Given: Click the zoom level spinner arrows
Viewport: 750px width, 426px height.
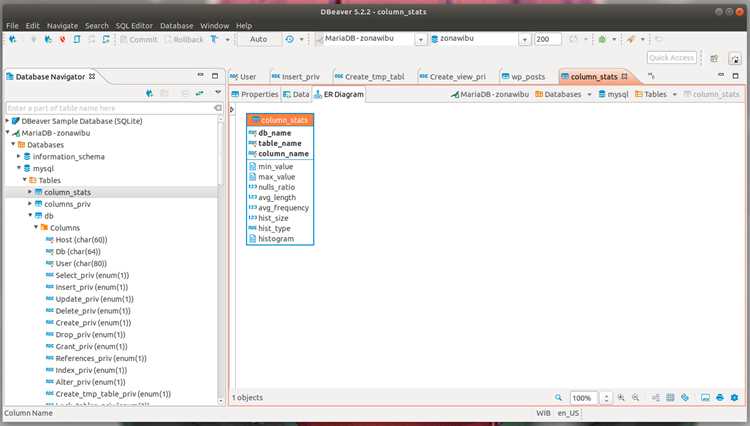Looking at the screenshot, I should pos(606,398).
